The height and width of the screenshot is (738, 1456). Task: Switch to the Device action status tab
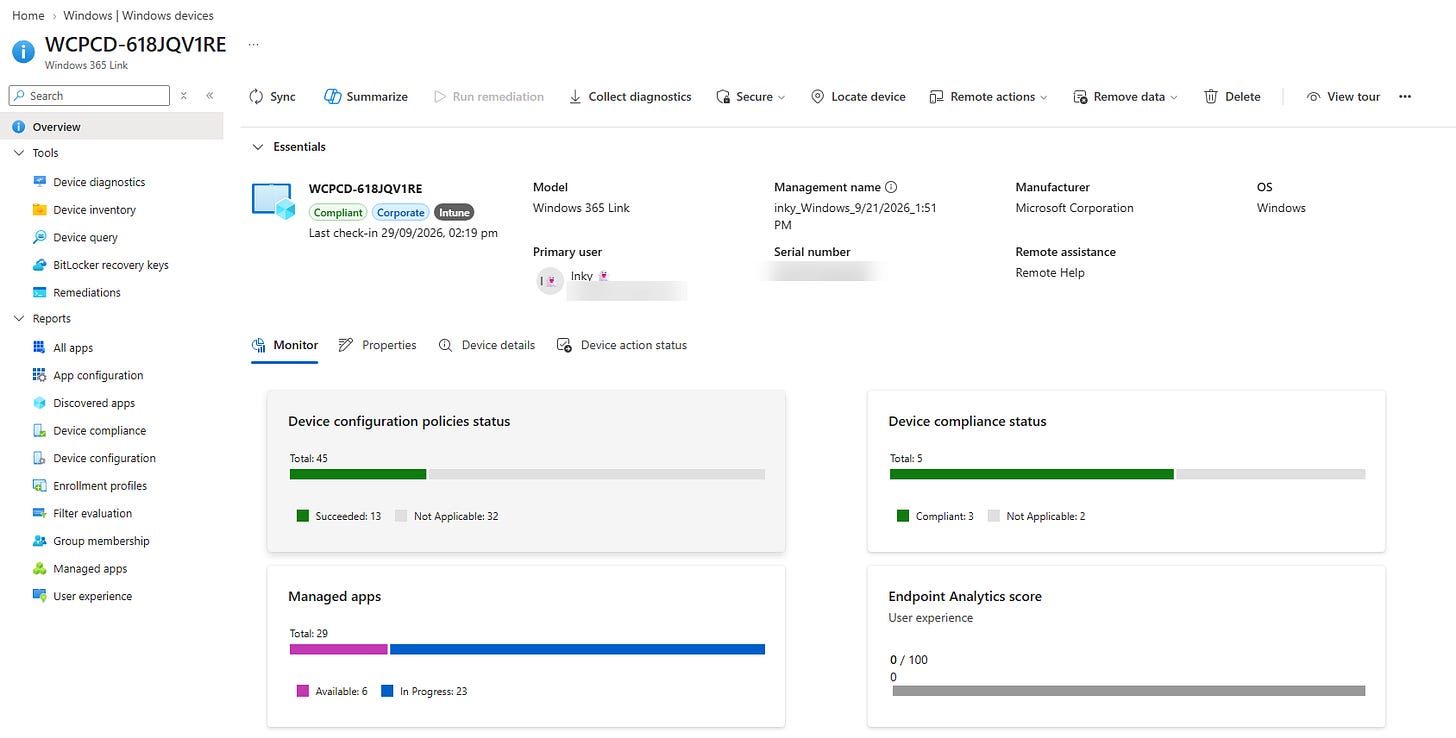(x=622, y=345)
